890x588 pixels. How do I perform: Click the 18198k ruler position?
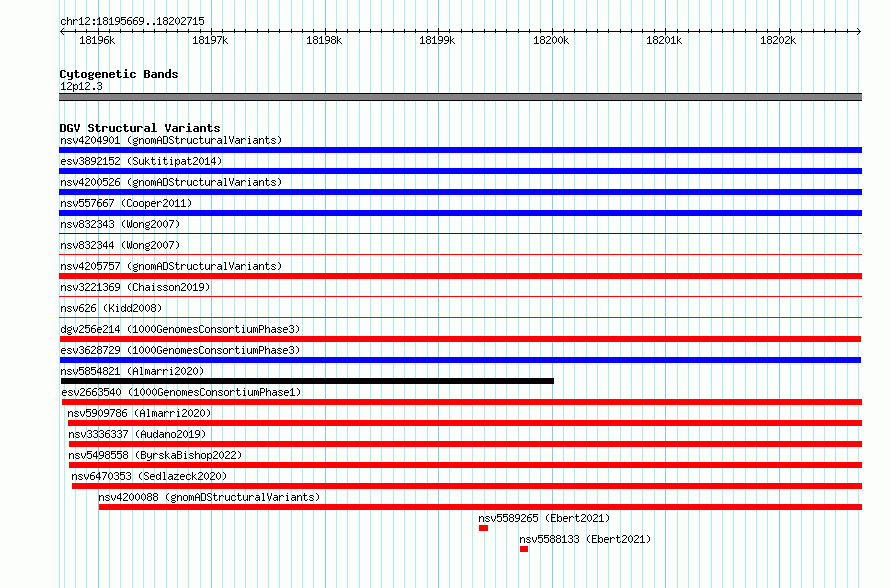324,40
